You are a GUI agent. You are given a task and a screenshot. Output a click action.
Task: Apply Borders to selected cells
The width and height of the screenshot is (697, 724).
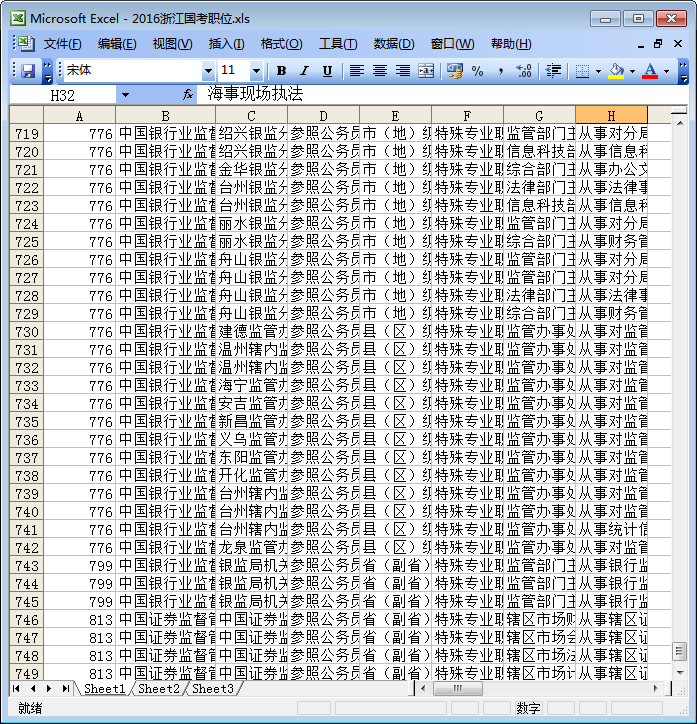coord(582,71)
